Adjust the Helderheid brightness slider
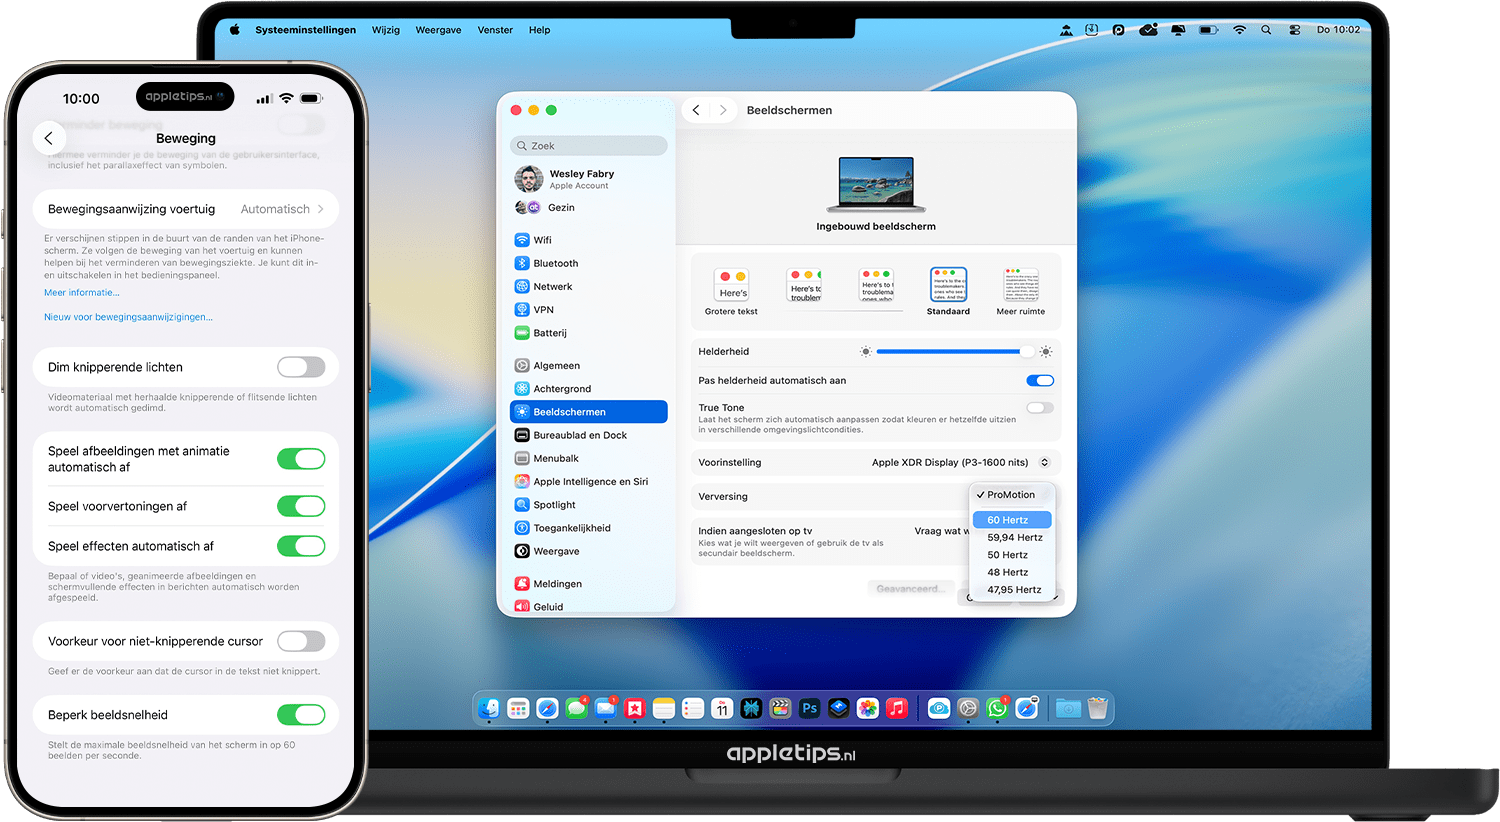Image resolution: width=1500 pixels, height=822 pixels. pos(955,352)
